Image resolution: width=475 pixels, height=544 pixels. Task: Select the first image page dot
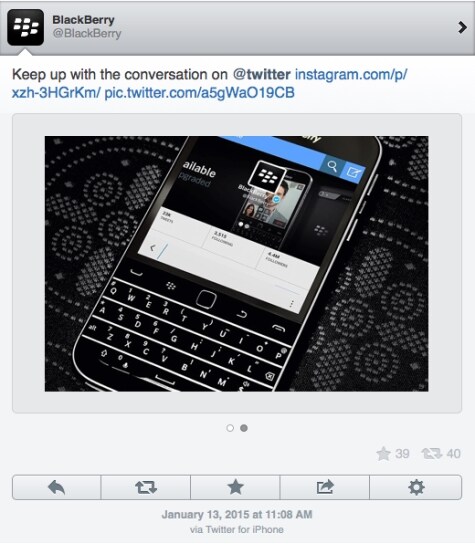click(230, 428)
